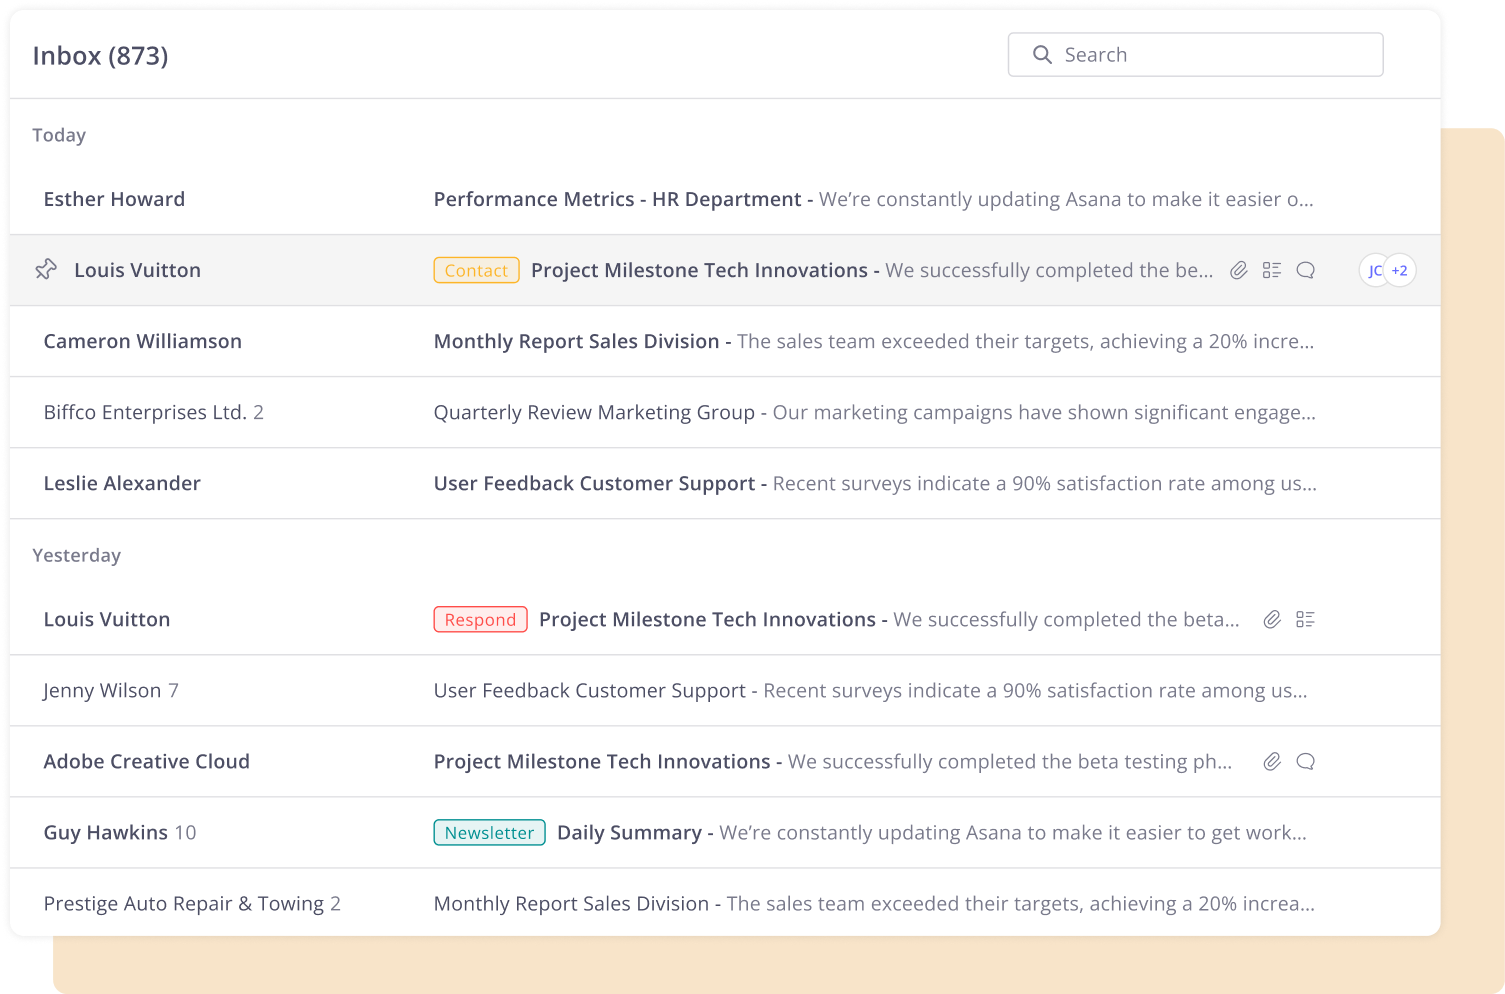
Task: Open email from Esther Howard
Action: (x=725, y=199)
